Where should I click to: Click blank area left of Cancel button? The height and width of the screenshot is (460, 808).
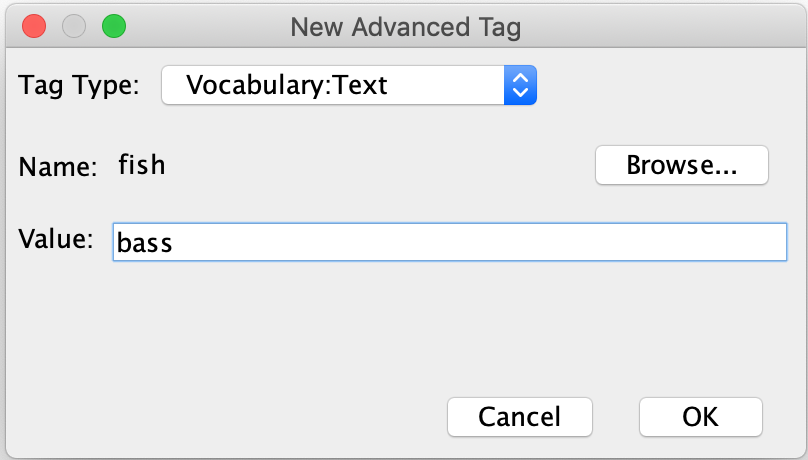250,416
